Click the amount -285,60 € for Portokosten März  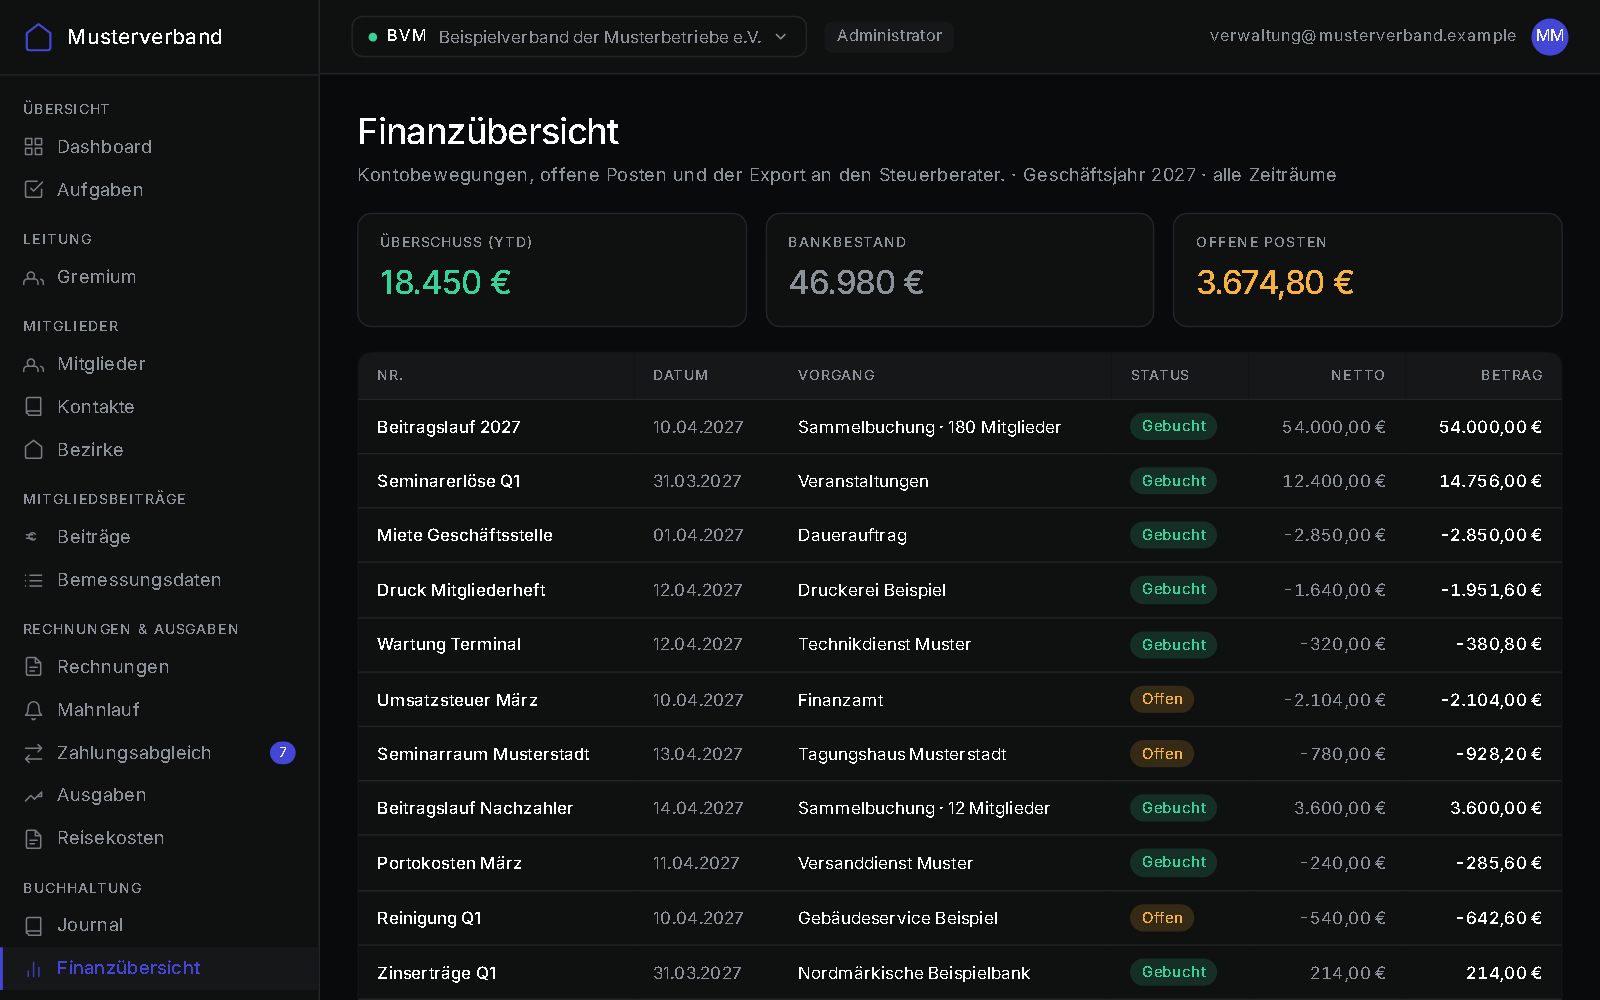coord(1498,863)
